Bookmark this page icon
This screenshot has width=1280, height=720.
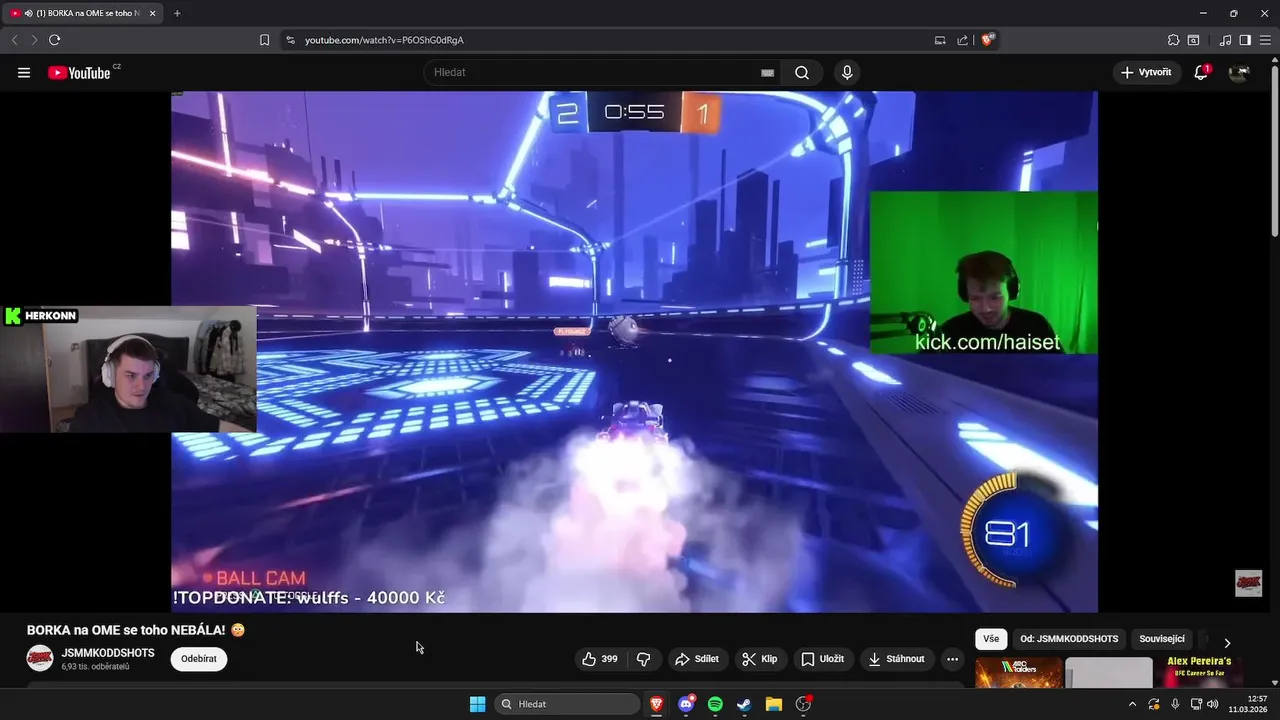coord(264,40)
